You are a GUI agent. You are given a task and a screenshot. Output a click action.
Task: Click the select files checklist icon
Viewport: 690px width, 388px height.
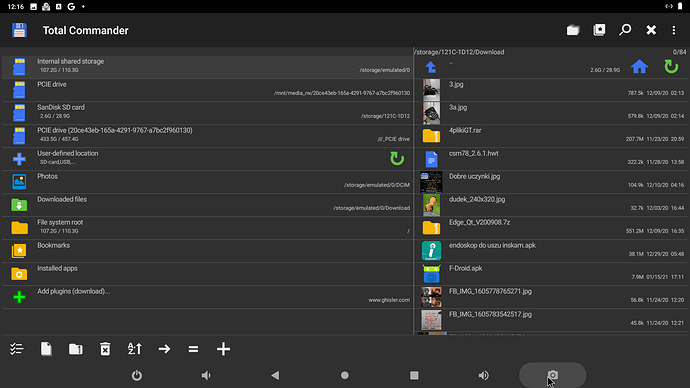click(x=17, y=349)
